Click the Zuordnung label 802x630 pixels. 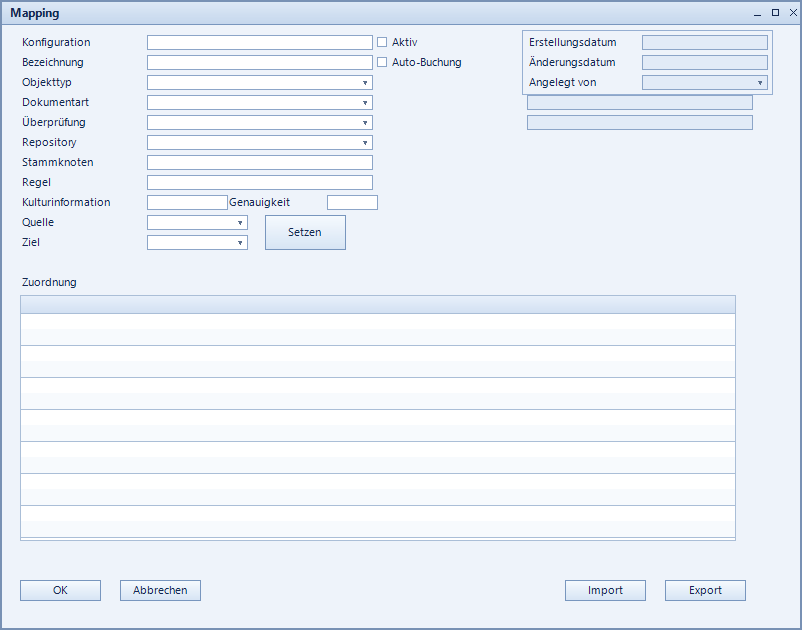[49, 282]
